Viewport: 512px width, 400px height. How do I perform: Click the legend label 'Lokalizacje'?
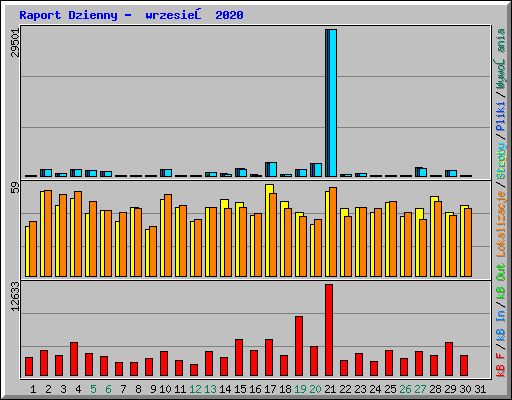pyautogui.click(x=500, y=224)
